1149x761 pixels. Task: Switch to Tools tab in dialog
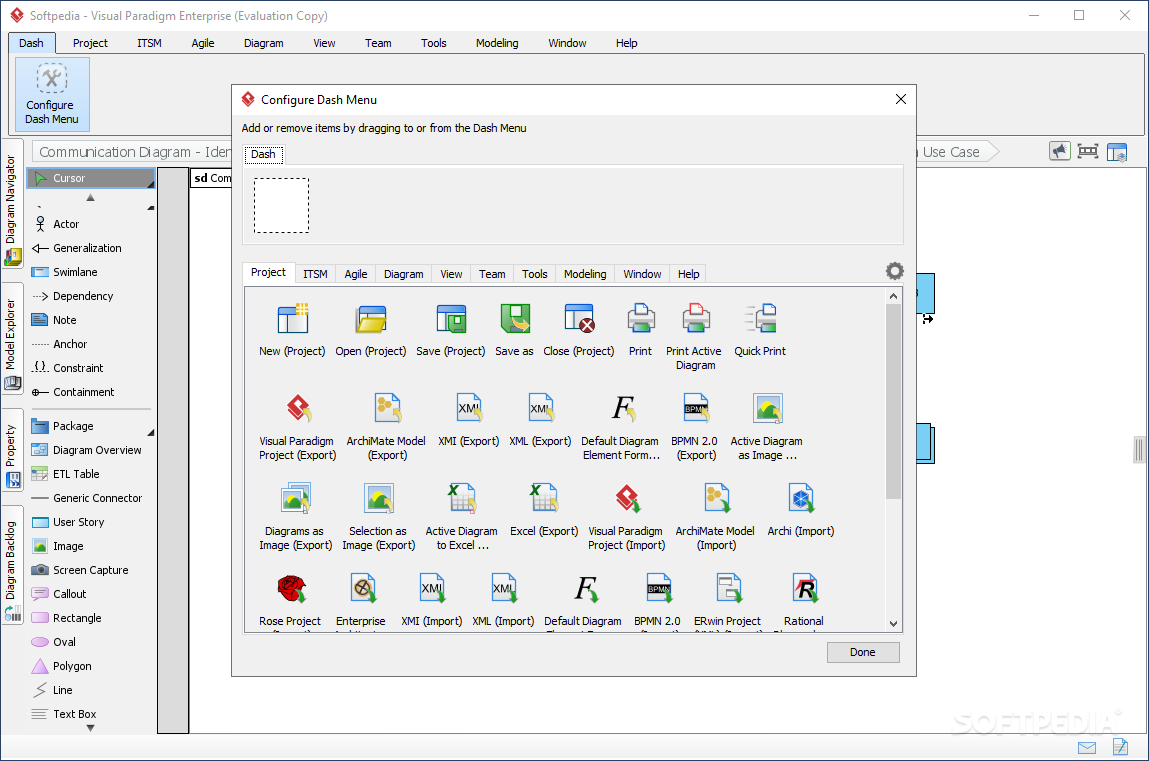click(x=535, y=274)
